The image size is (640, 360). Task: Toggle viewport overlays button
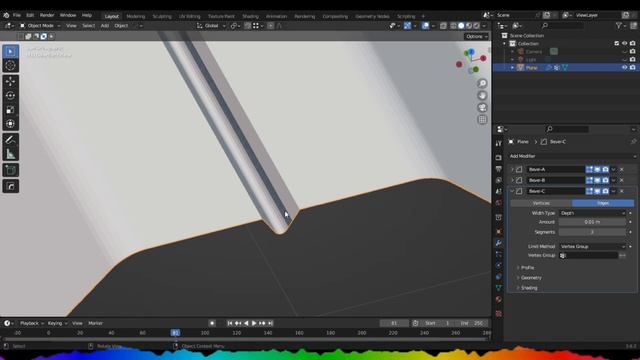point(425,26)
